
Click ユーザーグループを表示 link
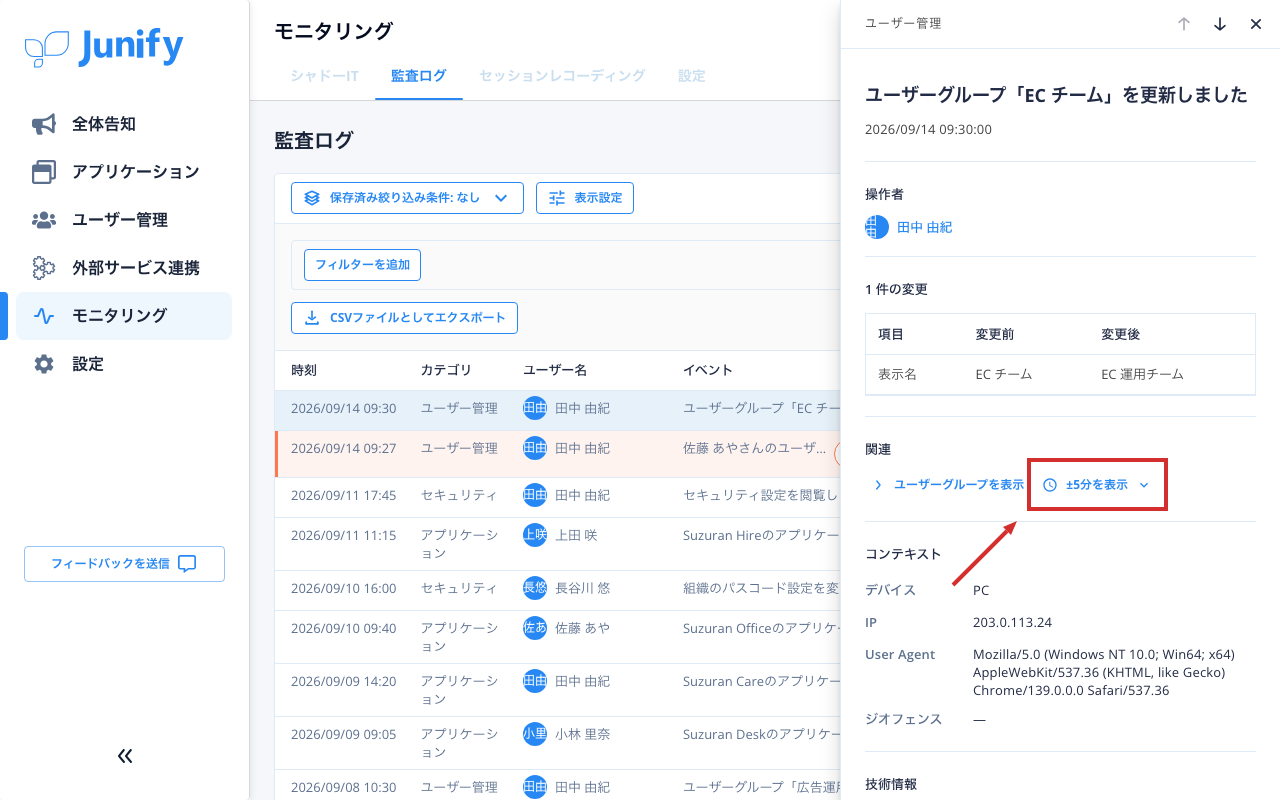949,485
